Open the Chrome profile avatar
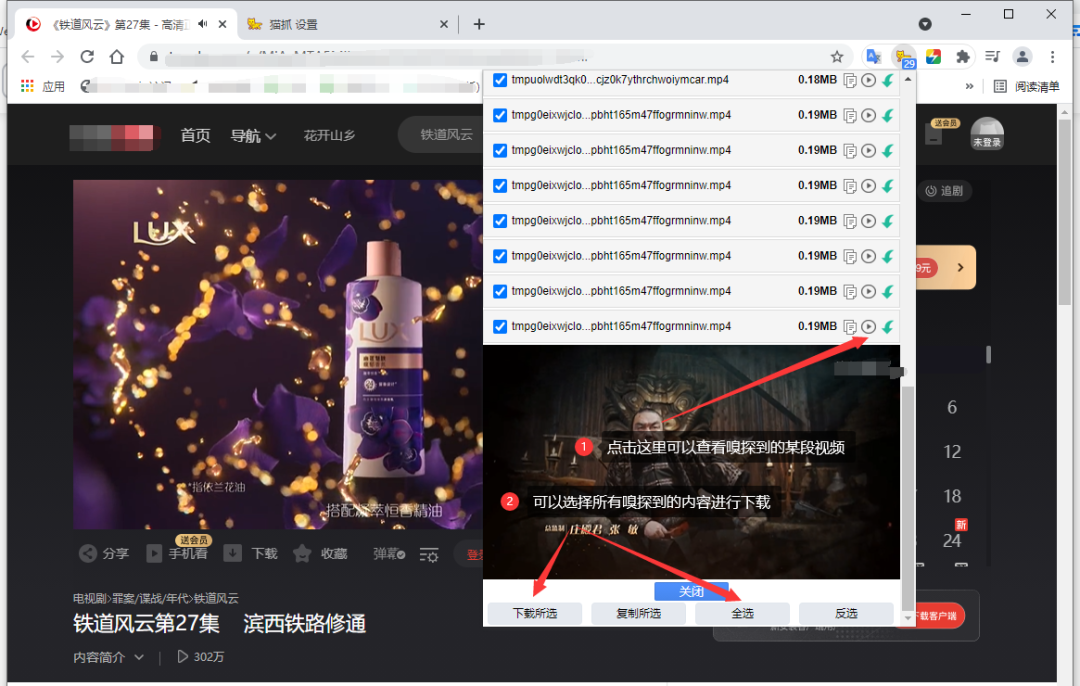Image resolution: width=1080 pixels, height=686 pixels. click(x=1022, y=57)
